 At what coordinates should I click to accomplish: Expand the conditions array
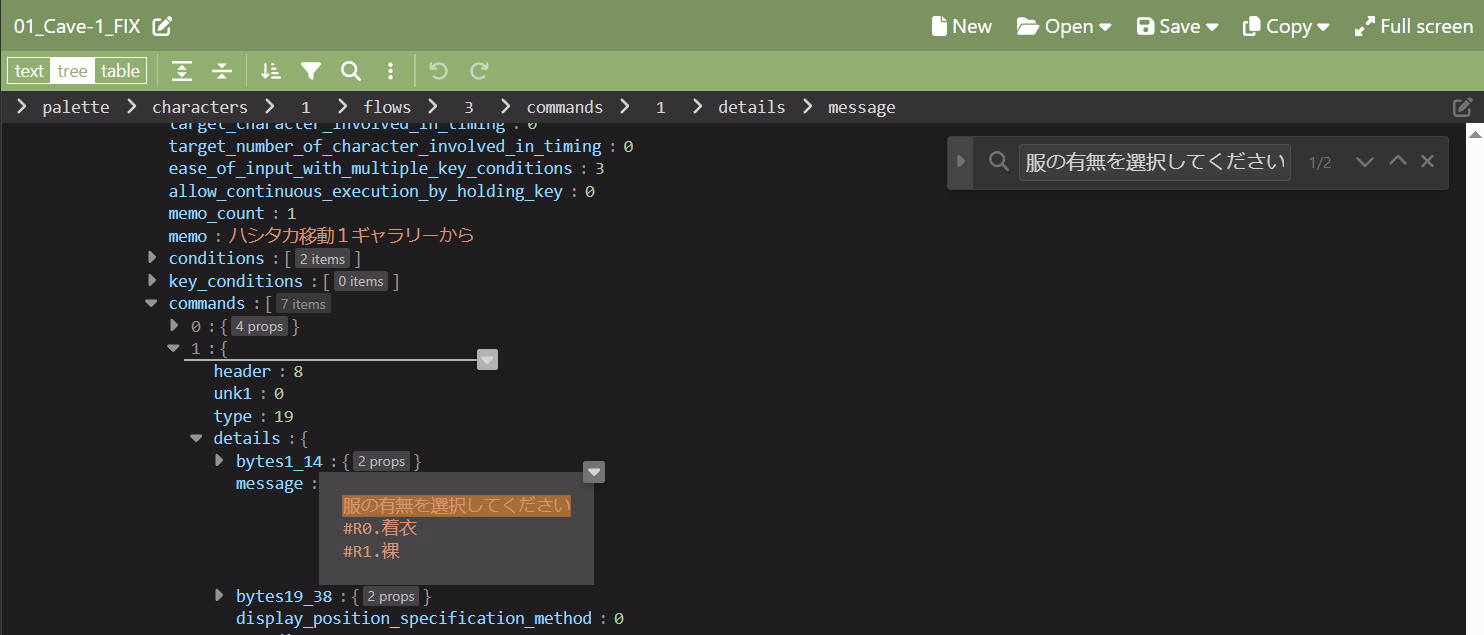pyautogui.click(x=152, y=258)
